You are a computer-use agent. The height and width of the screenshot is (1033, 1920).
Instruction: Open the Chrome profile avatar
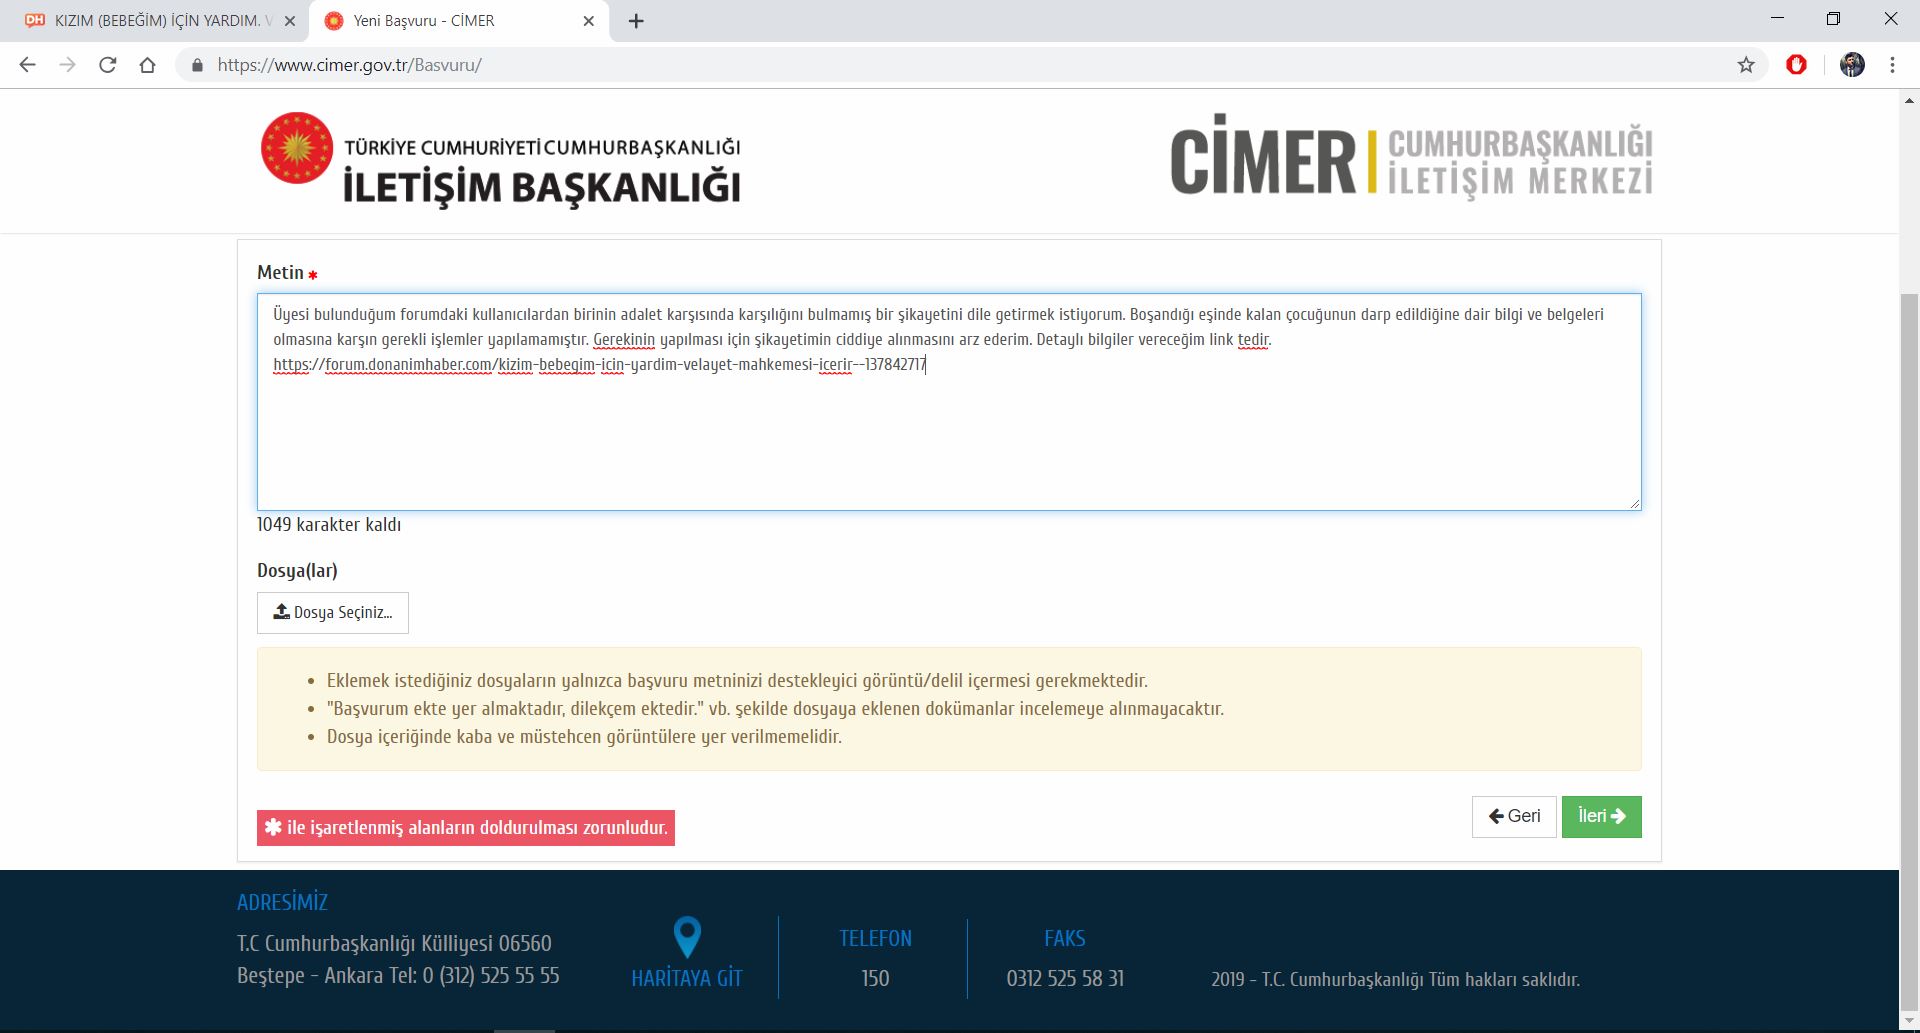coord(1852,65)
